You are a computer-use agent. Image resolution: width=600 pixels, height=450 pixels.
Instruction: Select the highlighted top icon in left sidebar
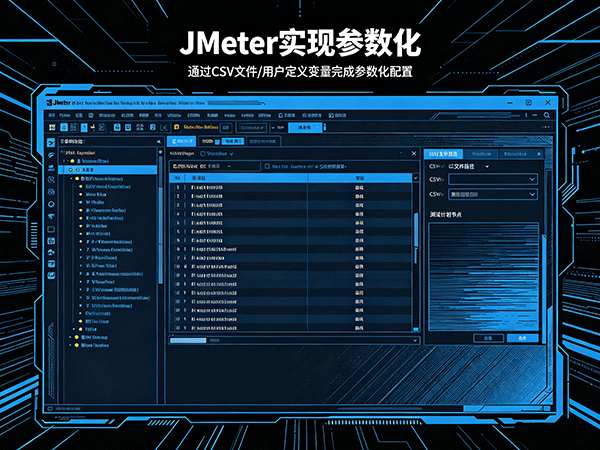pos(51,144)
